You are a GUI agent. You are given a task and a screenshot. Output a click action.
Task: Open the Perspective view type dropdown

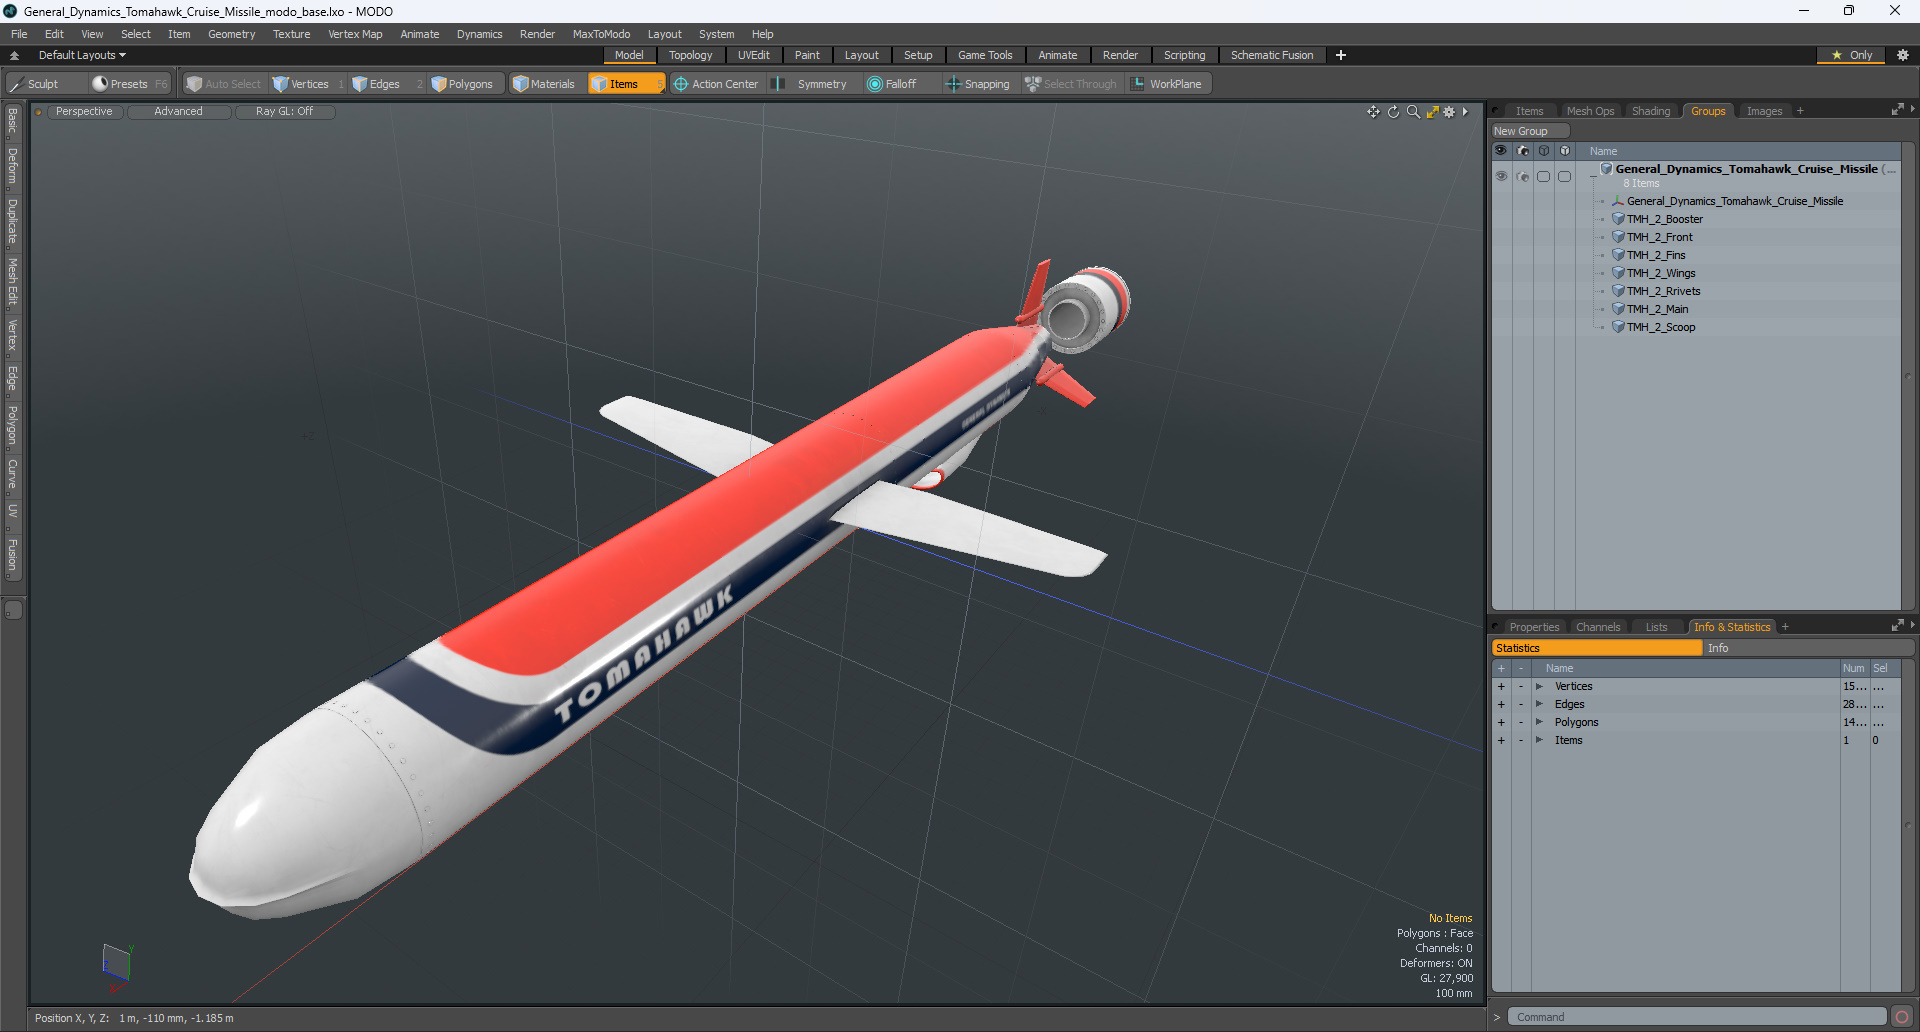pos(84,112)
